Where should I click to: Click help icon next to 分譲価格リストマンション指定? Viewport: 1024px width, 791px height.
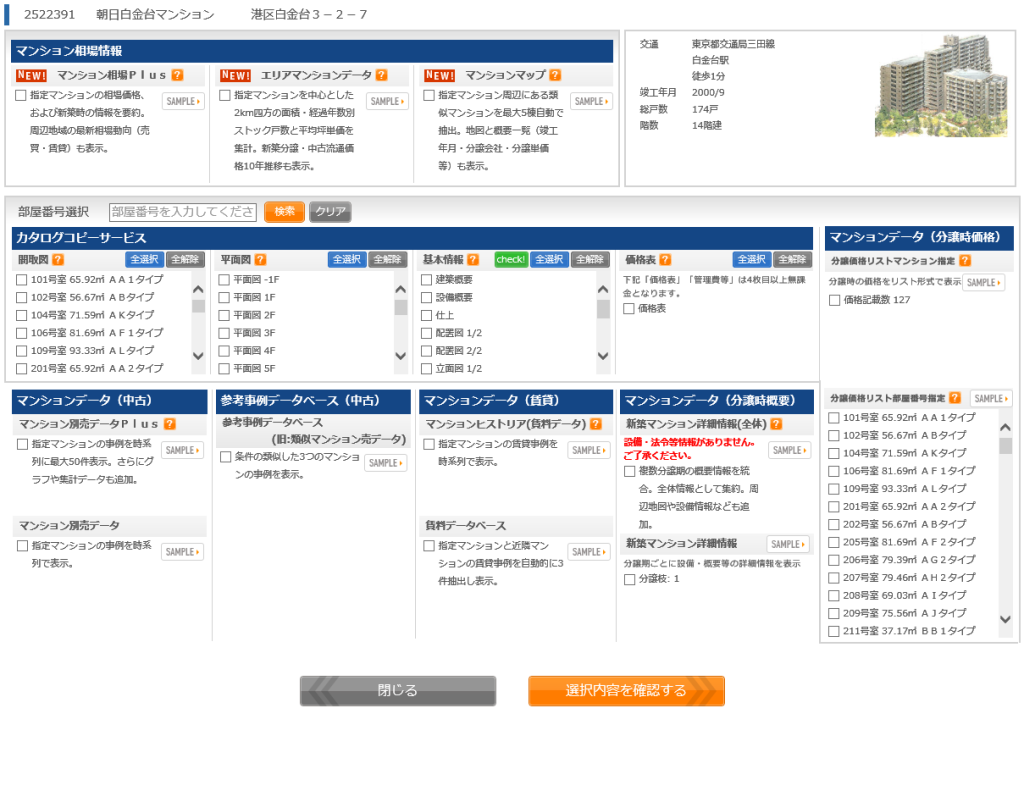tap(965, 261)
